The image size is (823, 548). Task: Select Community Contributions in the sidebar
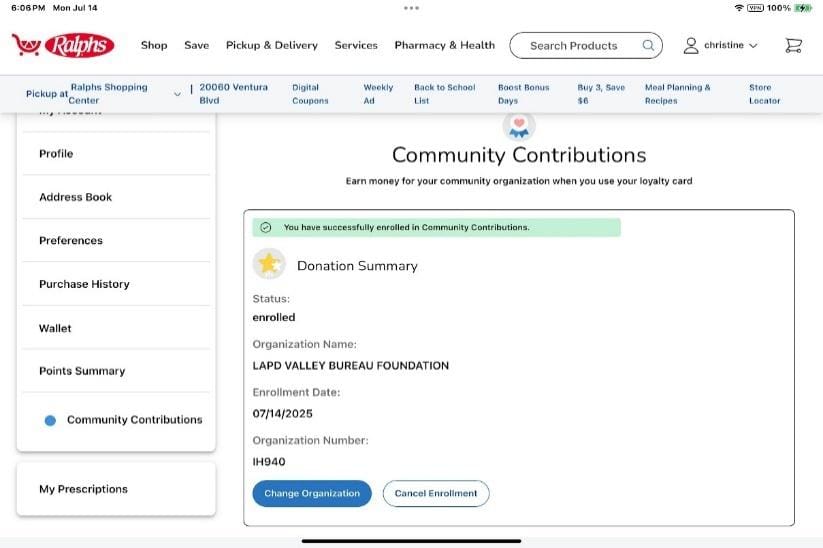116,420
